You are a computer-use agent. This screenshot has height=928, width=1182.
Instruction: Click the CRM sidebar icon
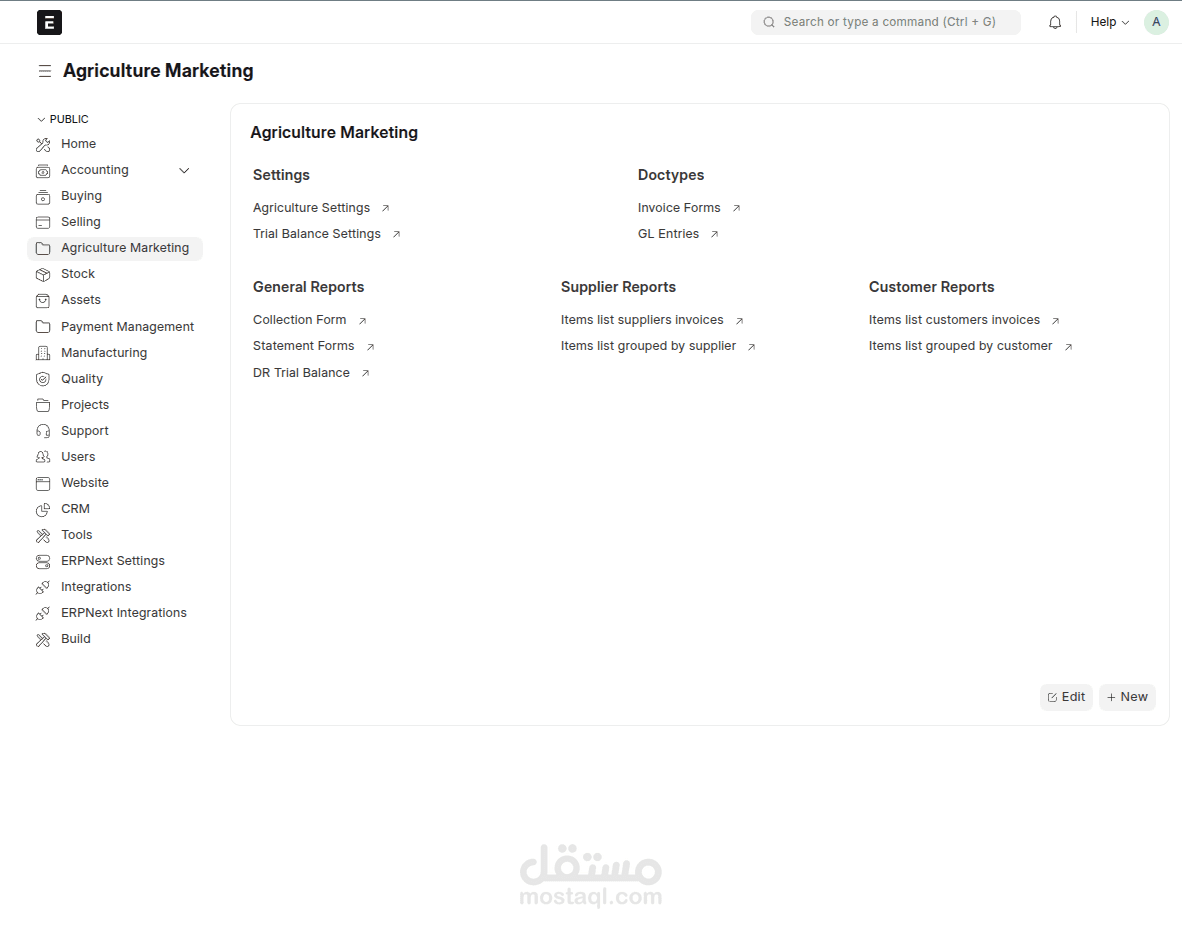click(44, 508)
